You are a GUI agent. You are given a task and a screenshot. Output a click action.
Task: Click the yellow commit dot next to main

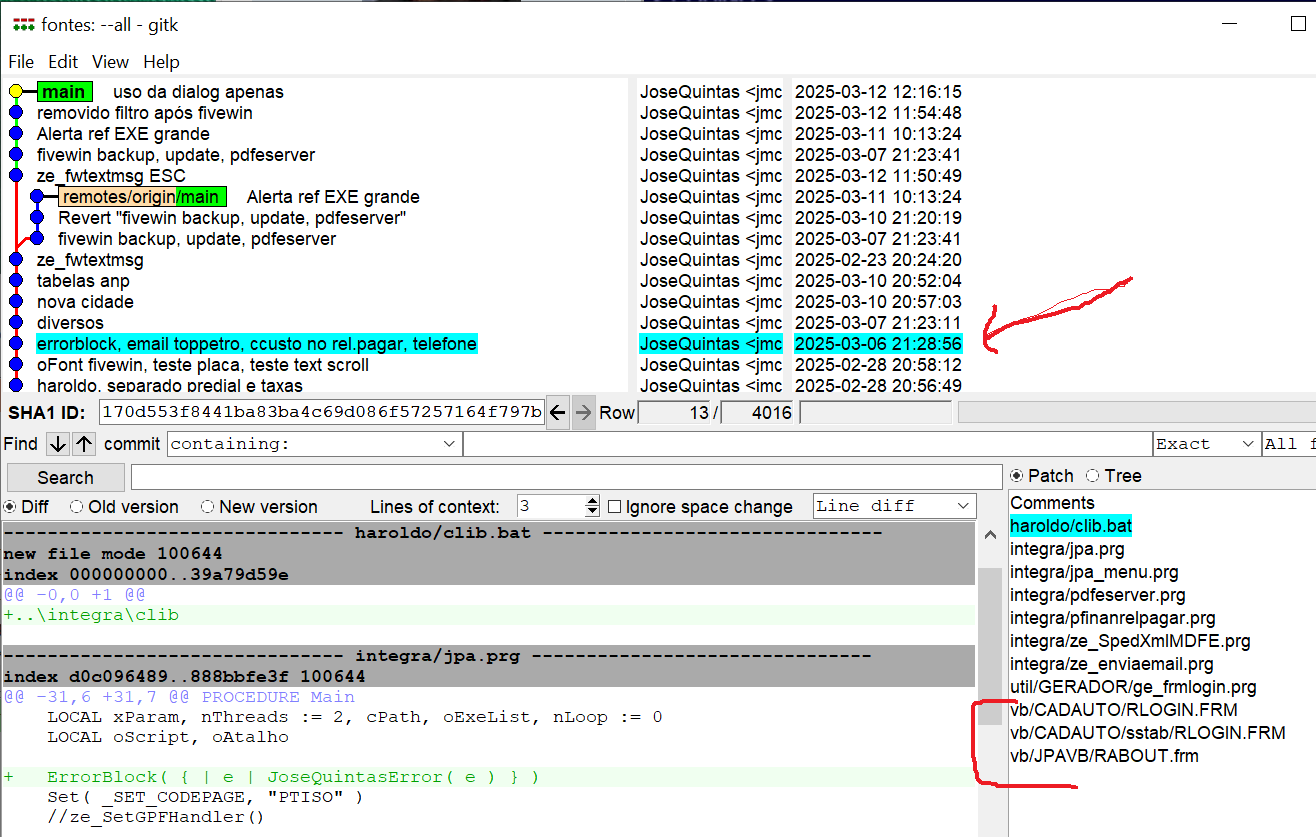click(16, 92)
